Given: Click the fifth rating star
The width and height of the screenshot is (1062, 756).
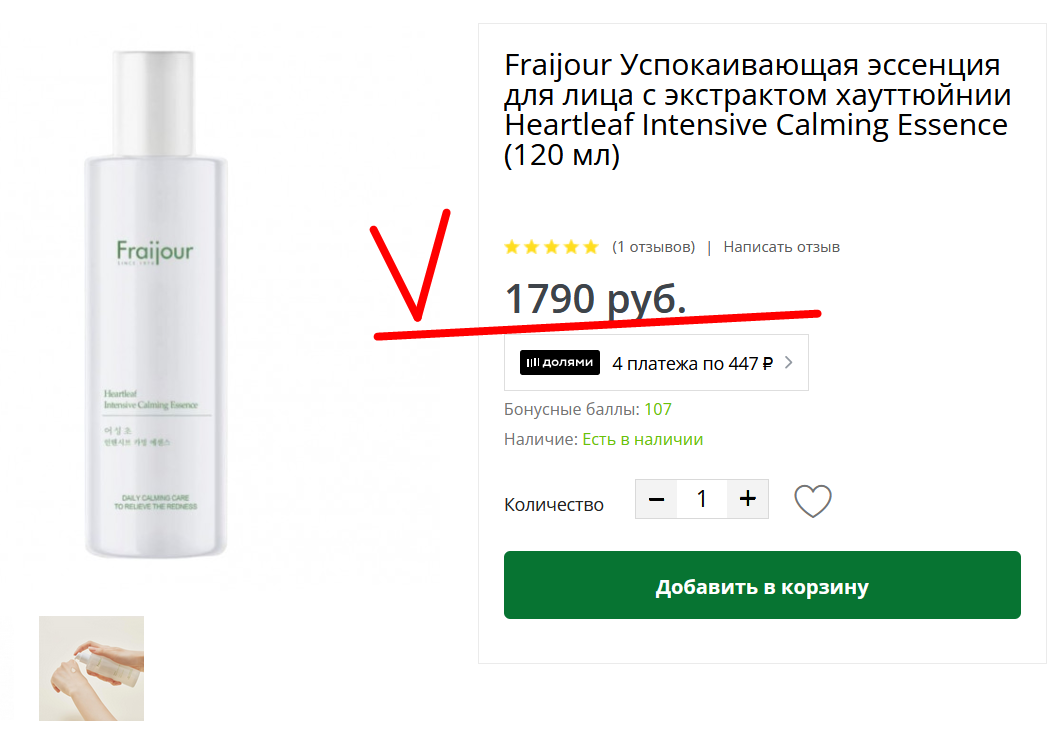Looking at the screenshot, I should click(x=591, y=247).
